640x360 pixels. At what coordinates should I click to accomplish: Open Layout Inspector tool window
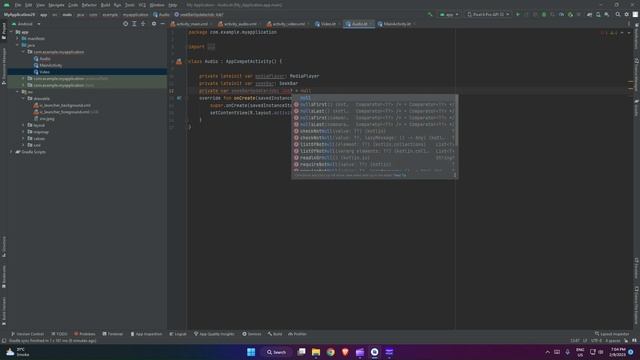click(612, 334)
